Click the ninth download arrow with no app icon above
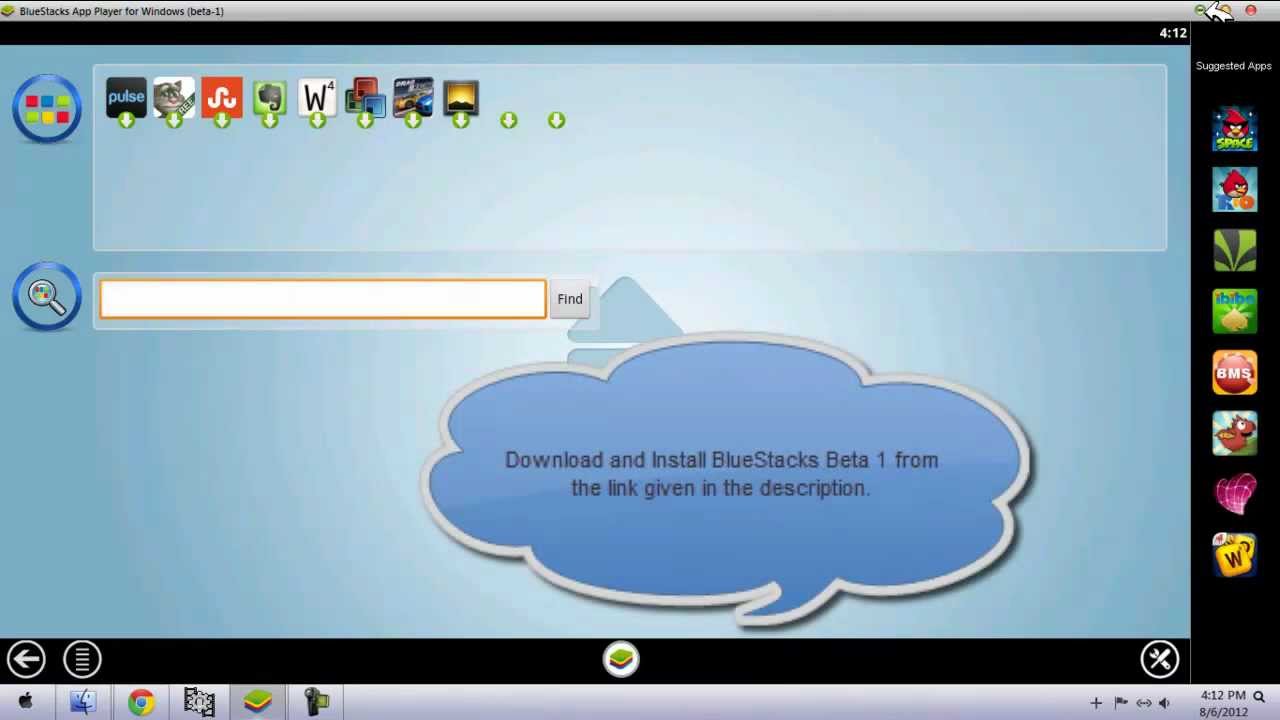The height and width of the screenshot is (720, 1280). pos(509,120)
